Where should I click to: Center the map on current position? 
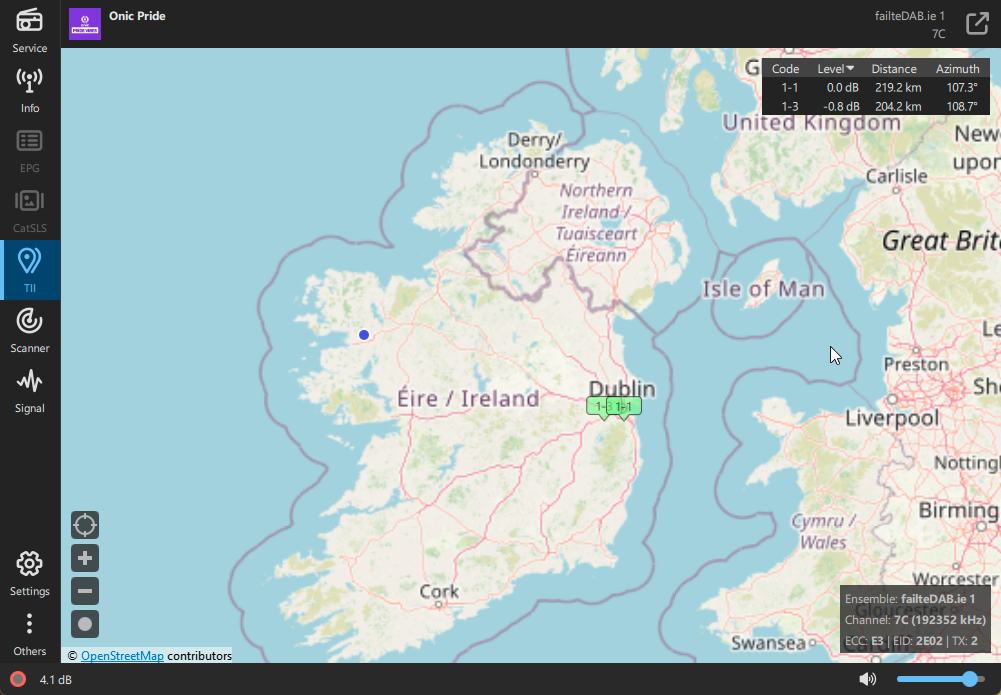click(x=85, y=525)
